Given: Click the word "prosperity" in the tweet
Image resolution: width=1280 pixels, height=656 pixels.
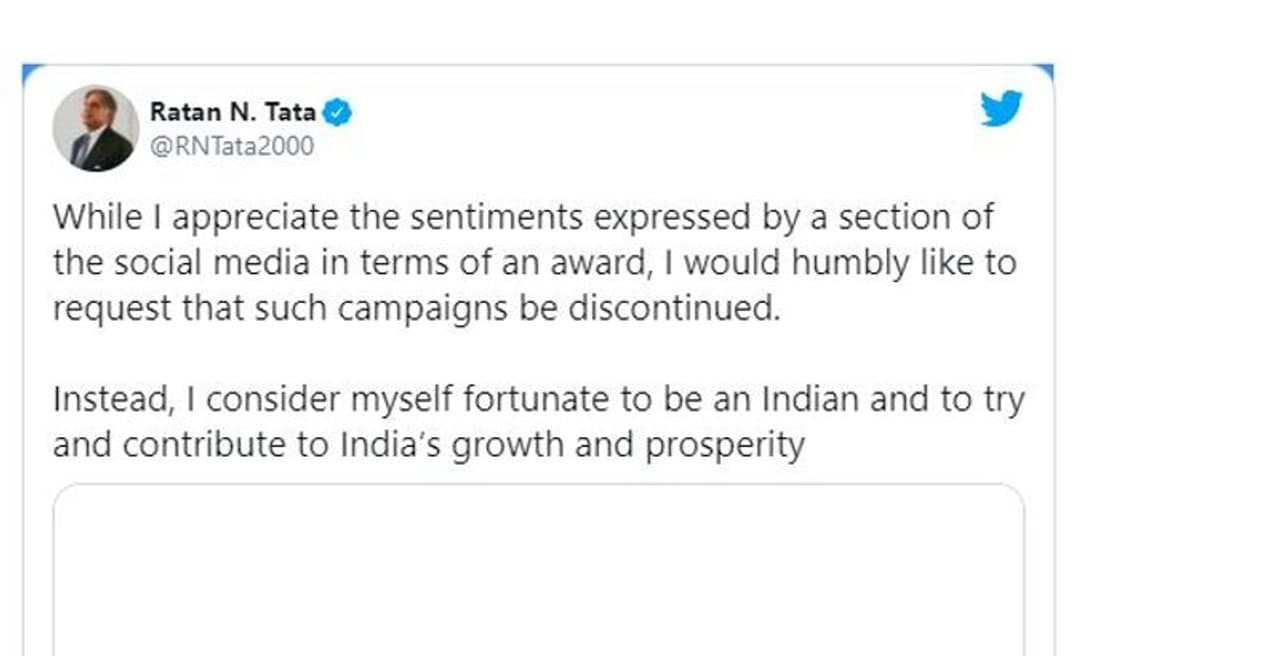Looking at the screenshot, I should point(724,444).
